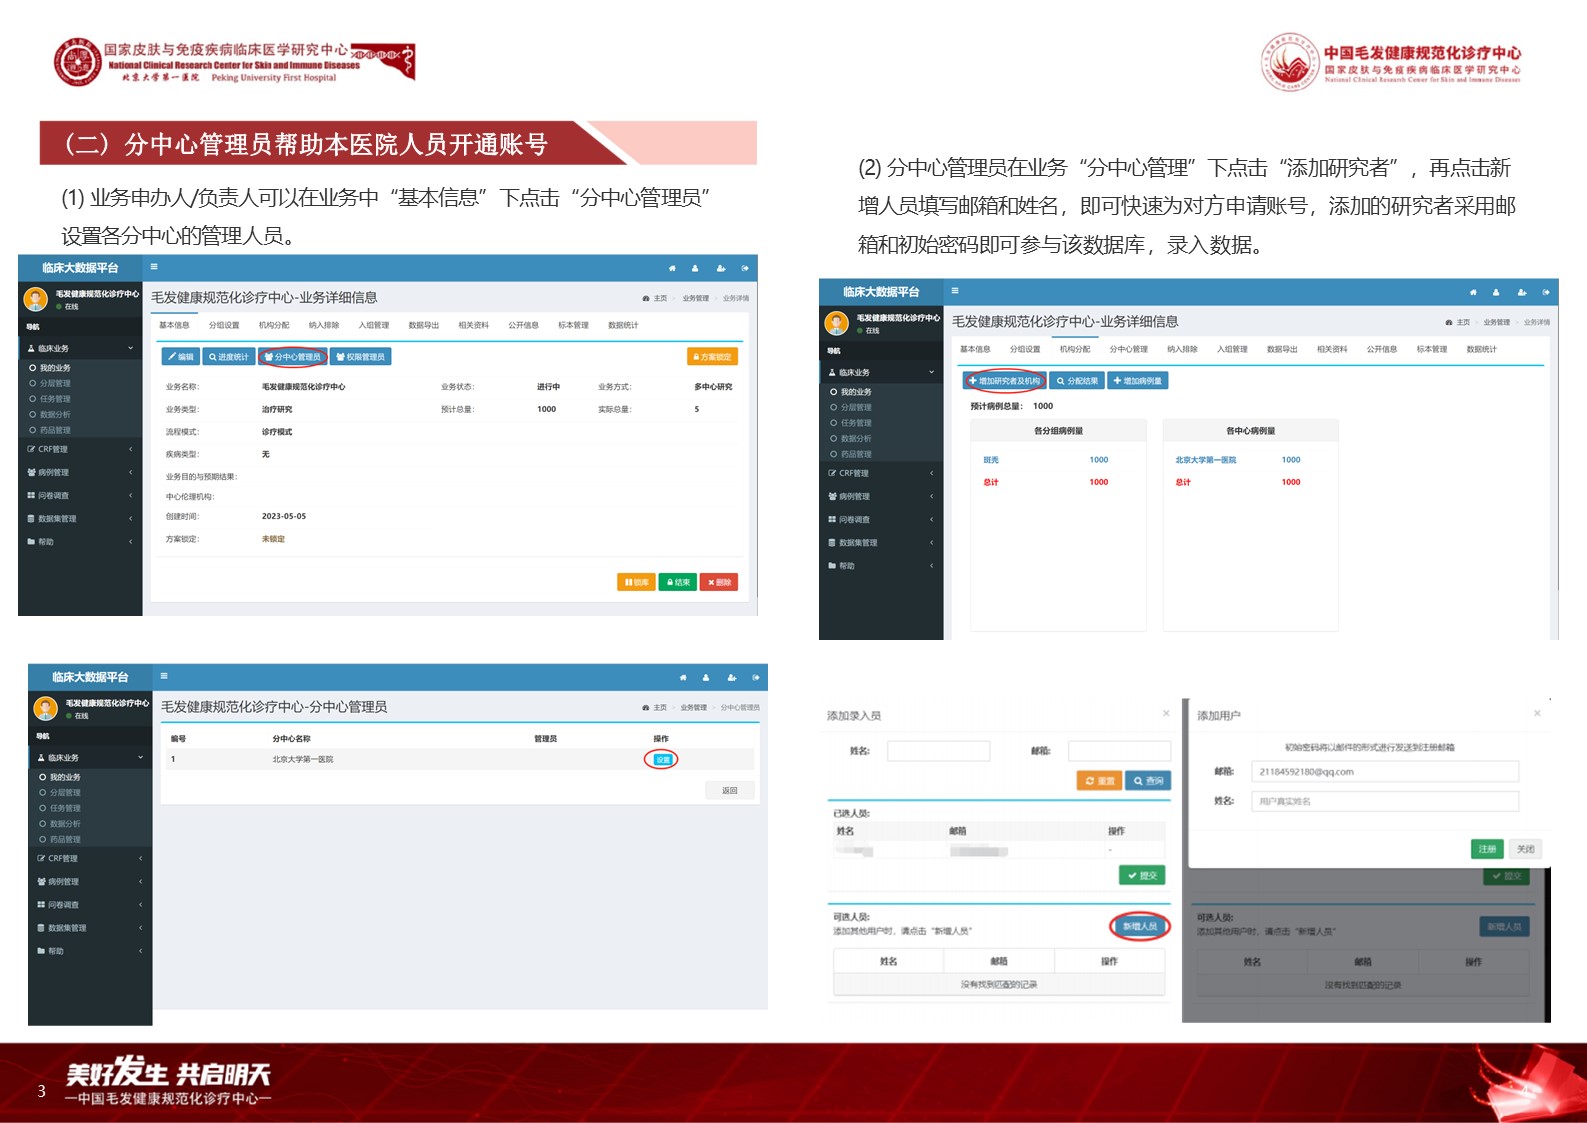Click the circled 增加研究者及机构 button
The height and width of the screenshot is (1123, 1587).
(x=1004, y=381)
